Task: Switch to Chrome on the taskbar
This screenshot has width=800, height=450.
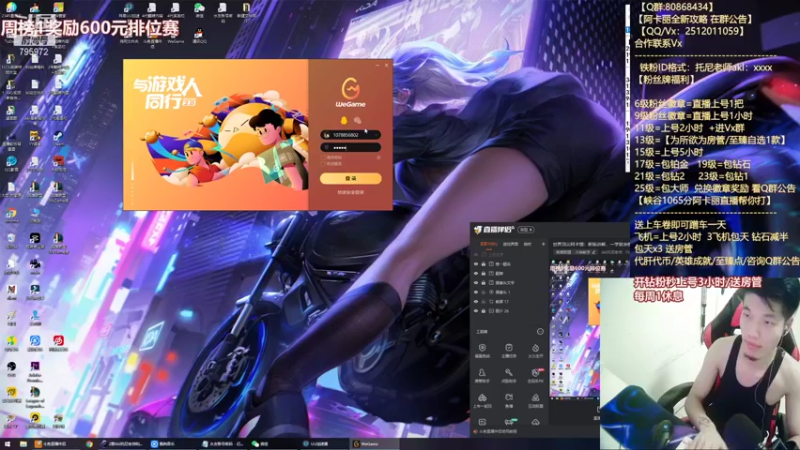Action: tap(89, 444)
